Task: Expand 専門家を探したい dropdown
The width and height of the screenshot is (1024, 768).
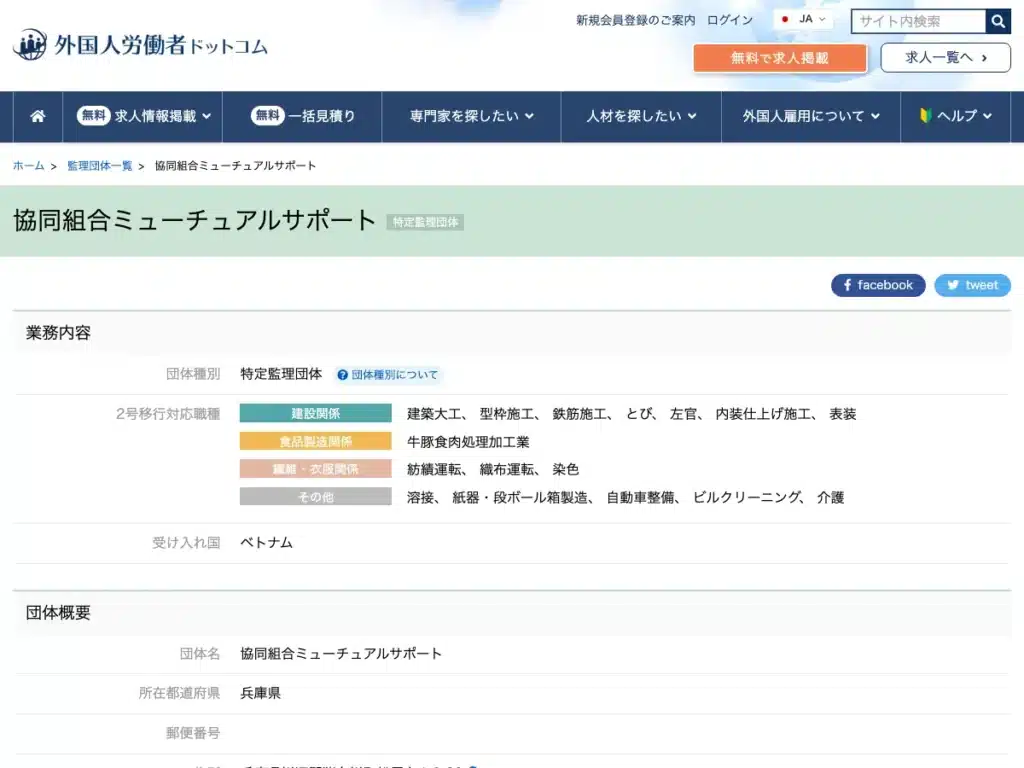Action: (x=472, y=116)
